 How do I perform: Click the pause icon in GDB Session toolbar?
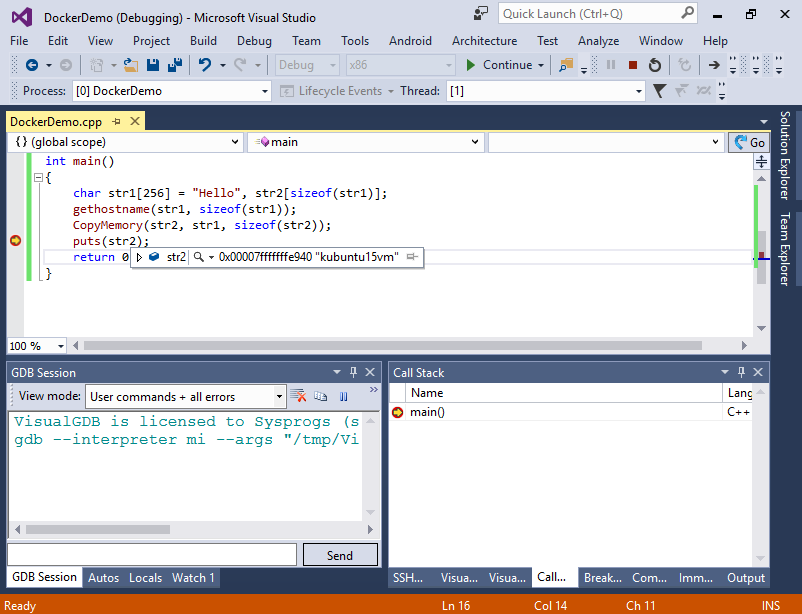[x=344, y=396]
